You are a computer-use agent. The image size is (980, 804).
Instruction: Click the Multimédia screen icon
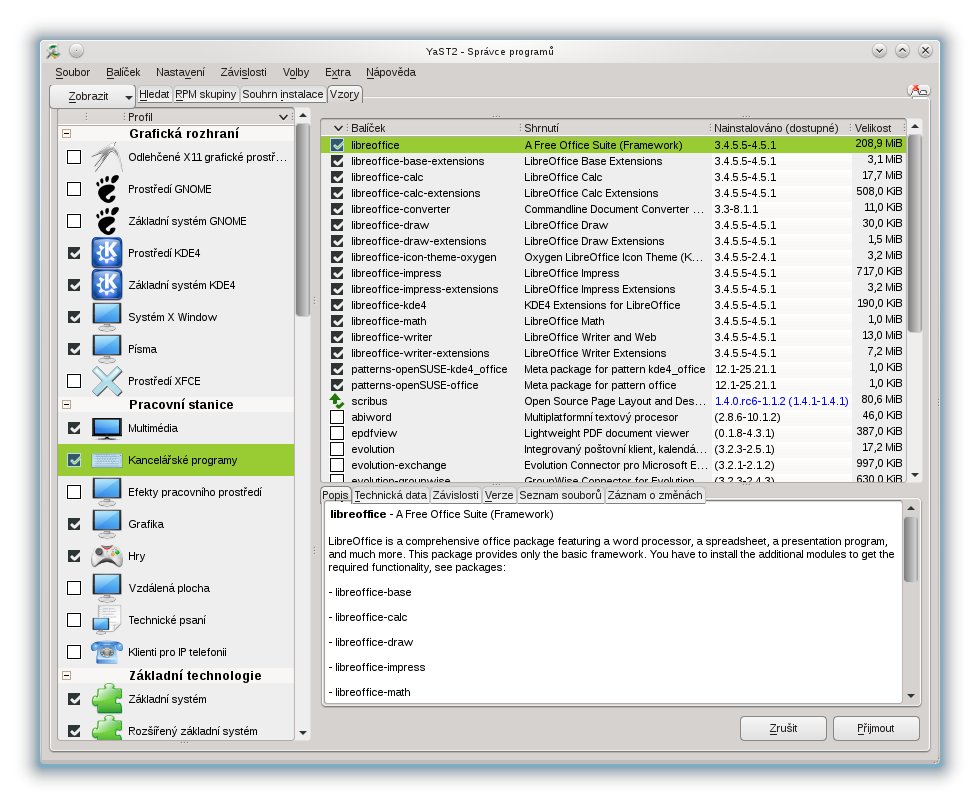(x=107, y=428)
